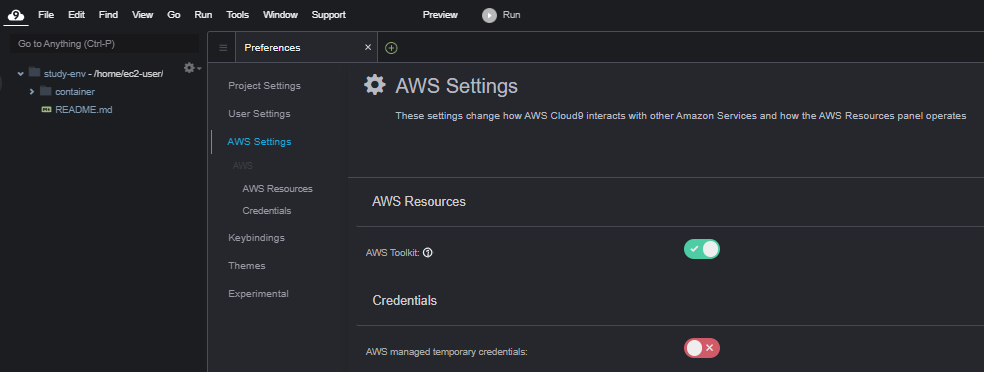Click the Cloud9 logo icon
The image size is (984, 372).
(17, 15)
